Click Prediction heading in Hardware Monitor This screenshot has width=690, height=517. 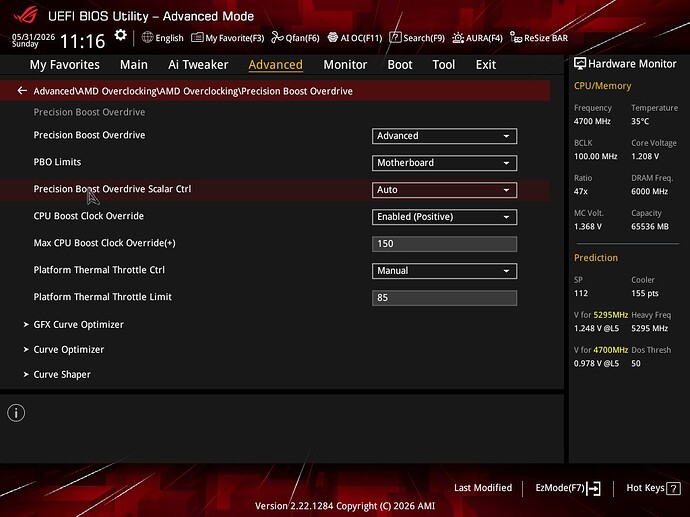[x=596, y=258]
